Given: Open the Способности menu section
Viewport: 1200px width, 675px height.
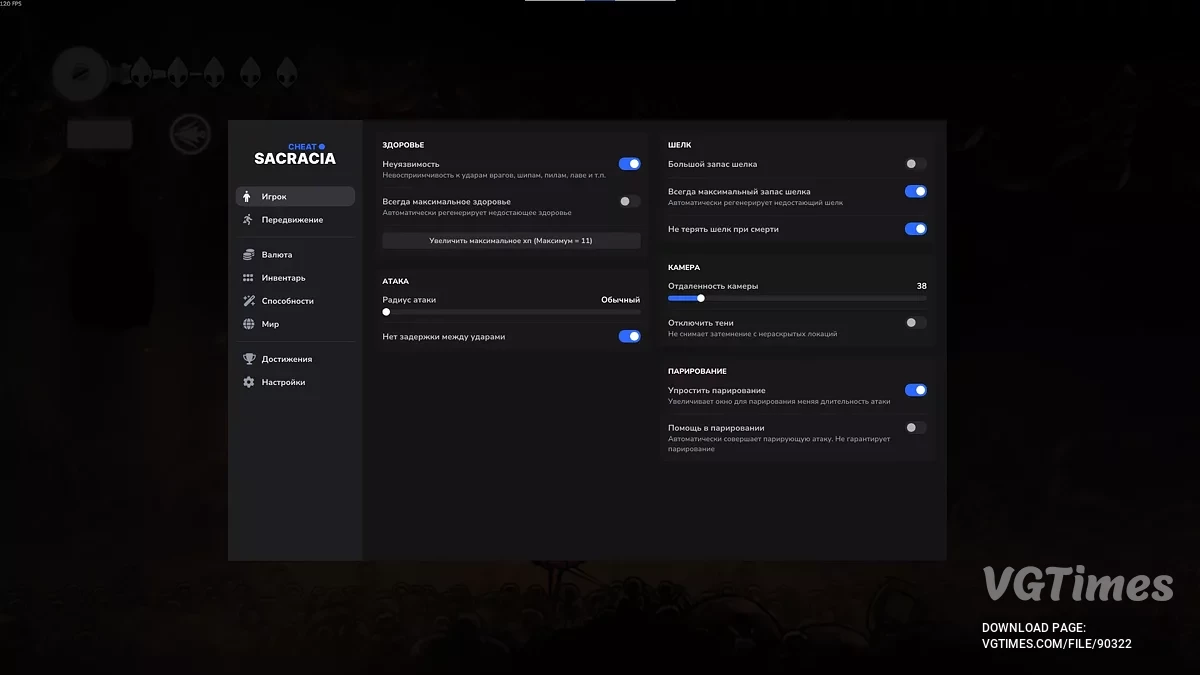Looking at the screenshot, I should [295, 301].
